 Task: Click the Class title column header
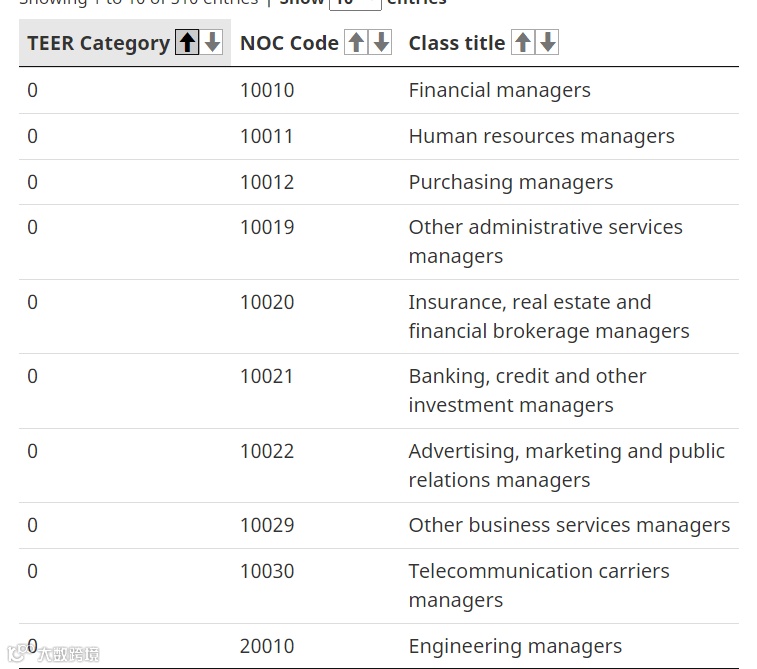[x=456, y=43]
